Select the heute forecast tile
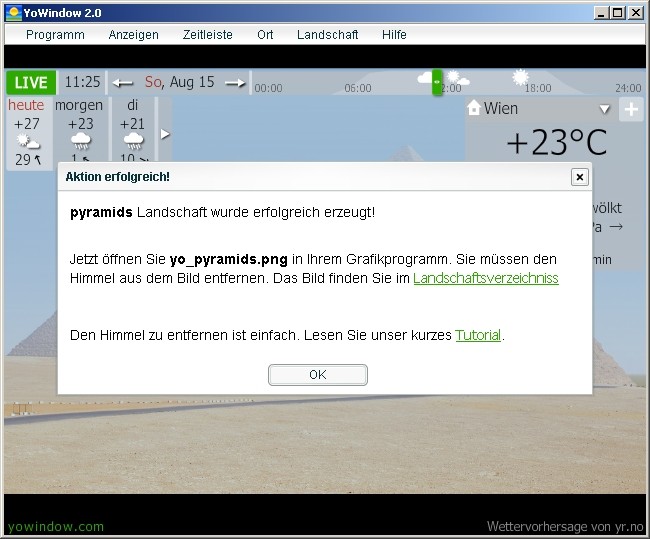 pos(27,131)
